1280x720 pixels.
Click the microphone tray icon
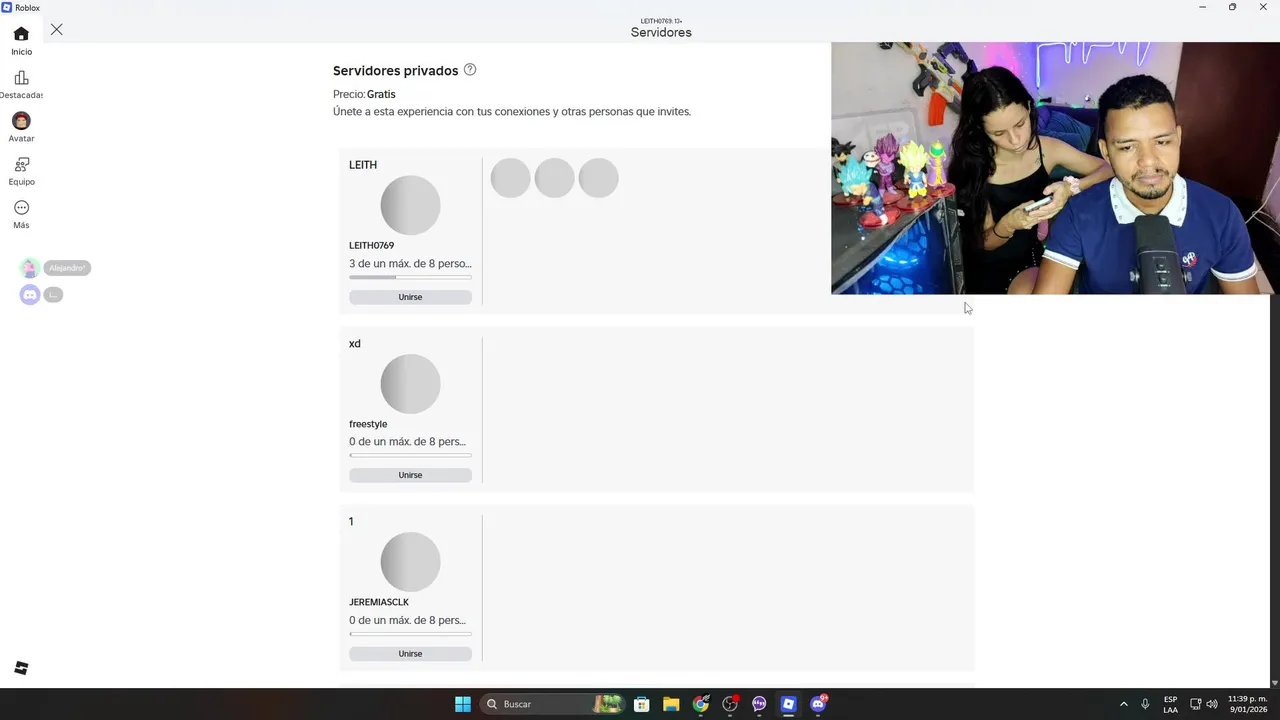1145,704
